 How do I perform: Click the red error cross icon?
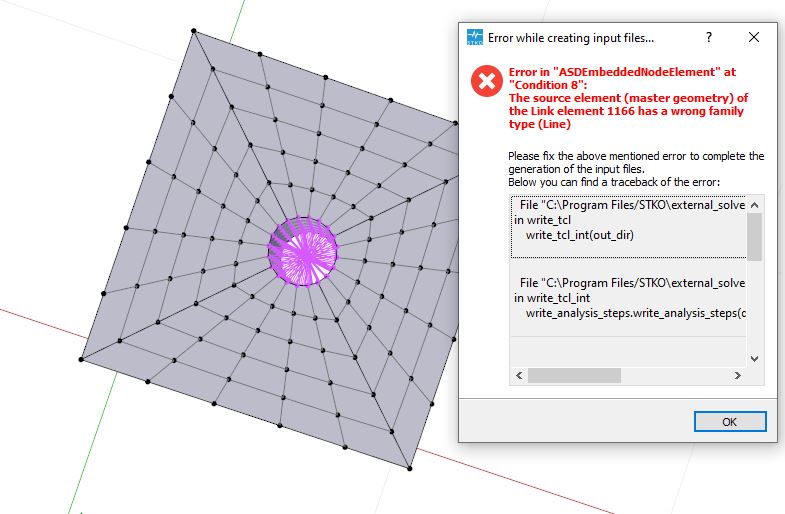coord(486,81)
